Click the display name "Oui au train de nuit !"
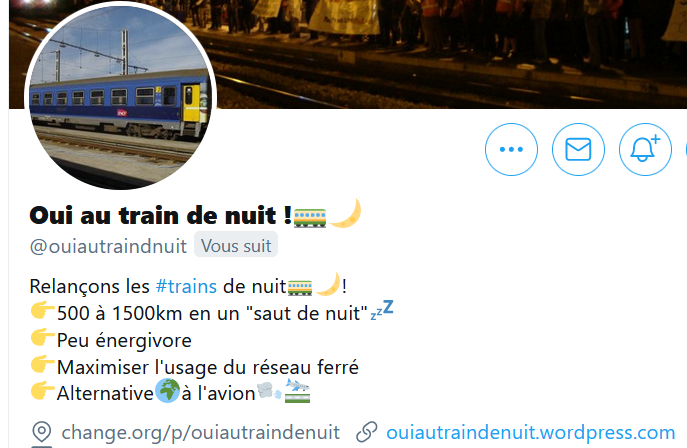The image size is (687, 448). click(x=160, y=215)
